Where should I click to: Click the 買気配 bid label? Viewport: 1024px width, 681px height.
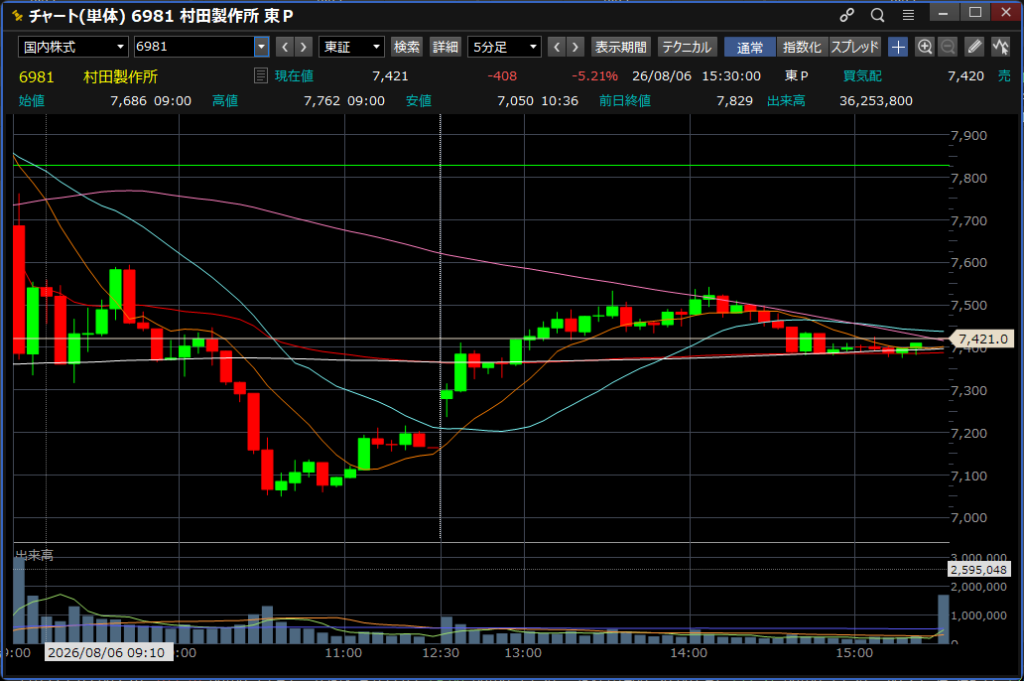[x=862, y=76]
